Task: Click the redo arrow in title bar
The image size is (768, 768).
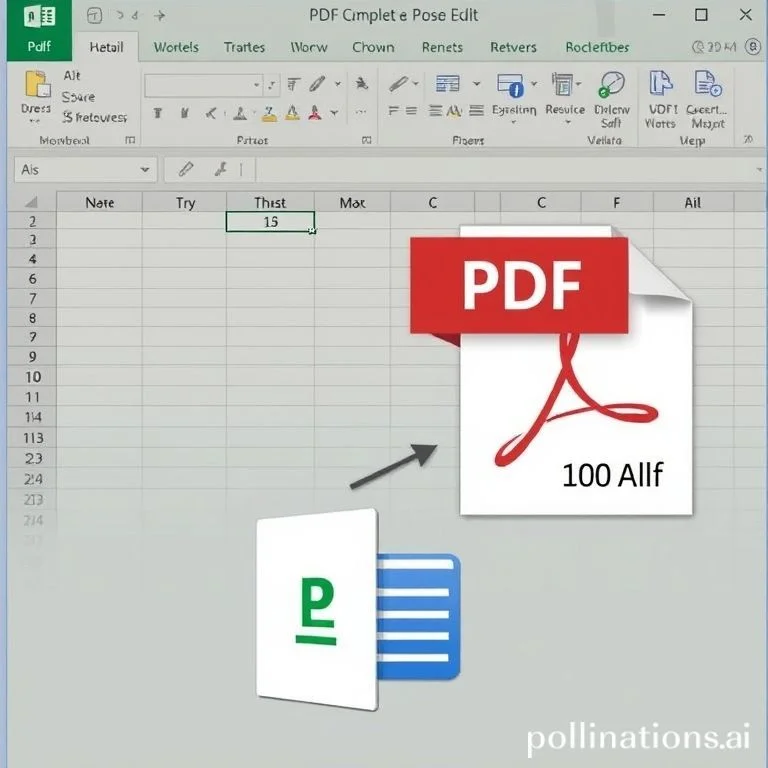Action: [x=160, y=16]
